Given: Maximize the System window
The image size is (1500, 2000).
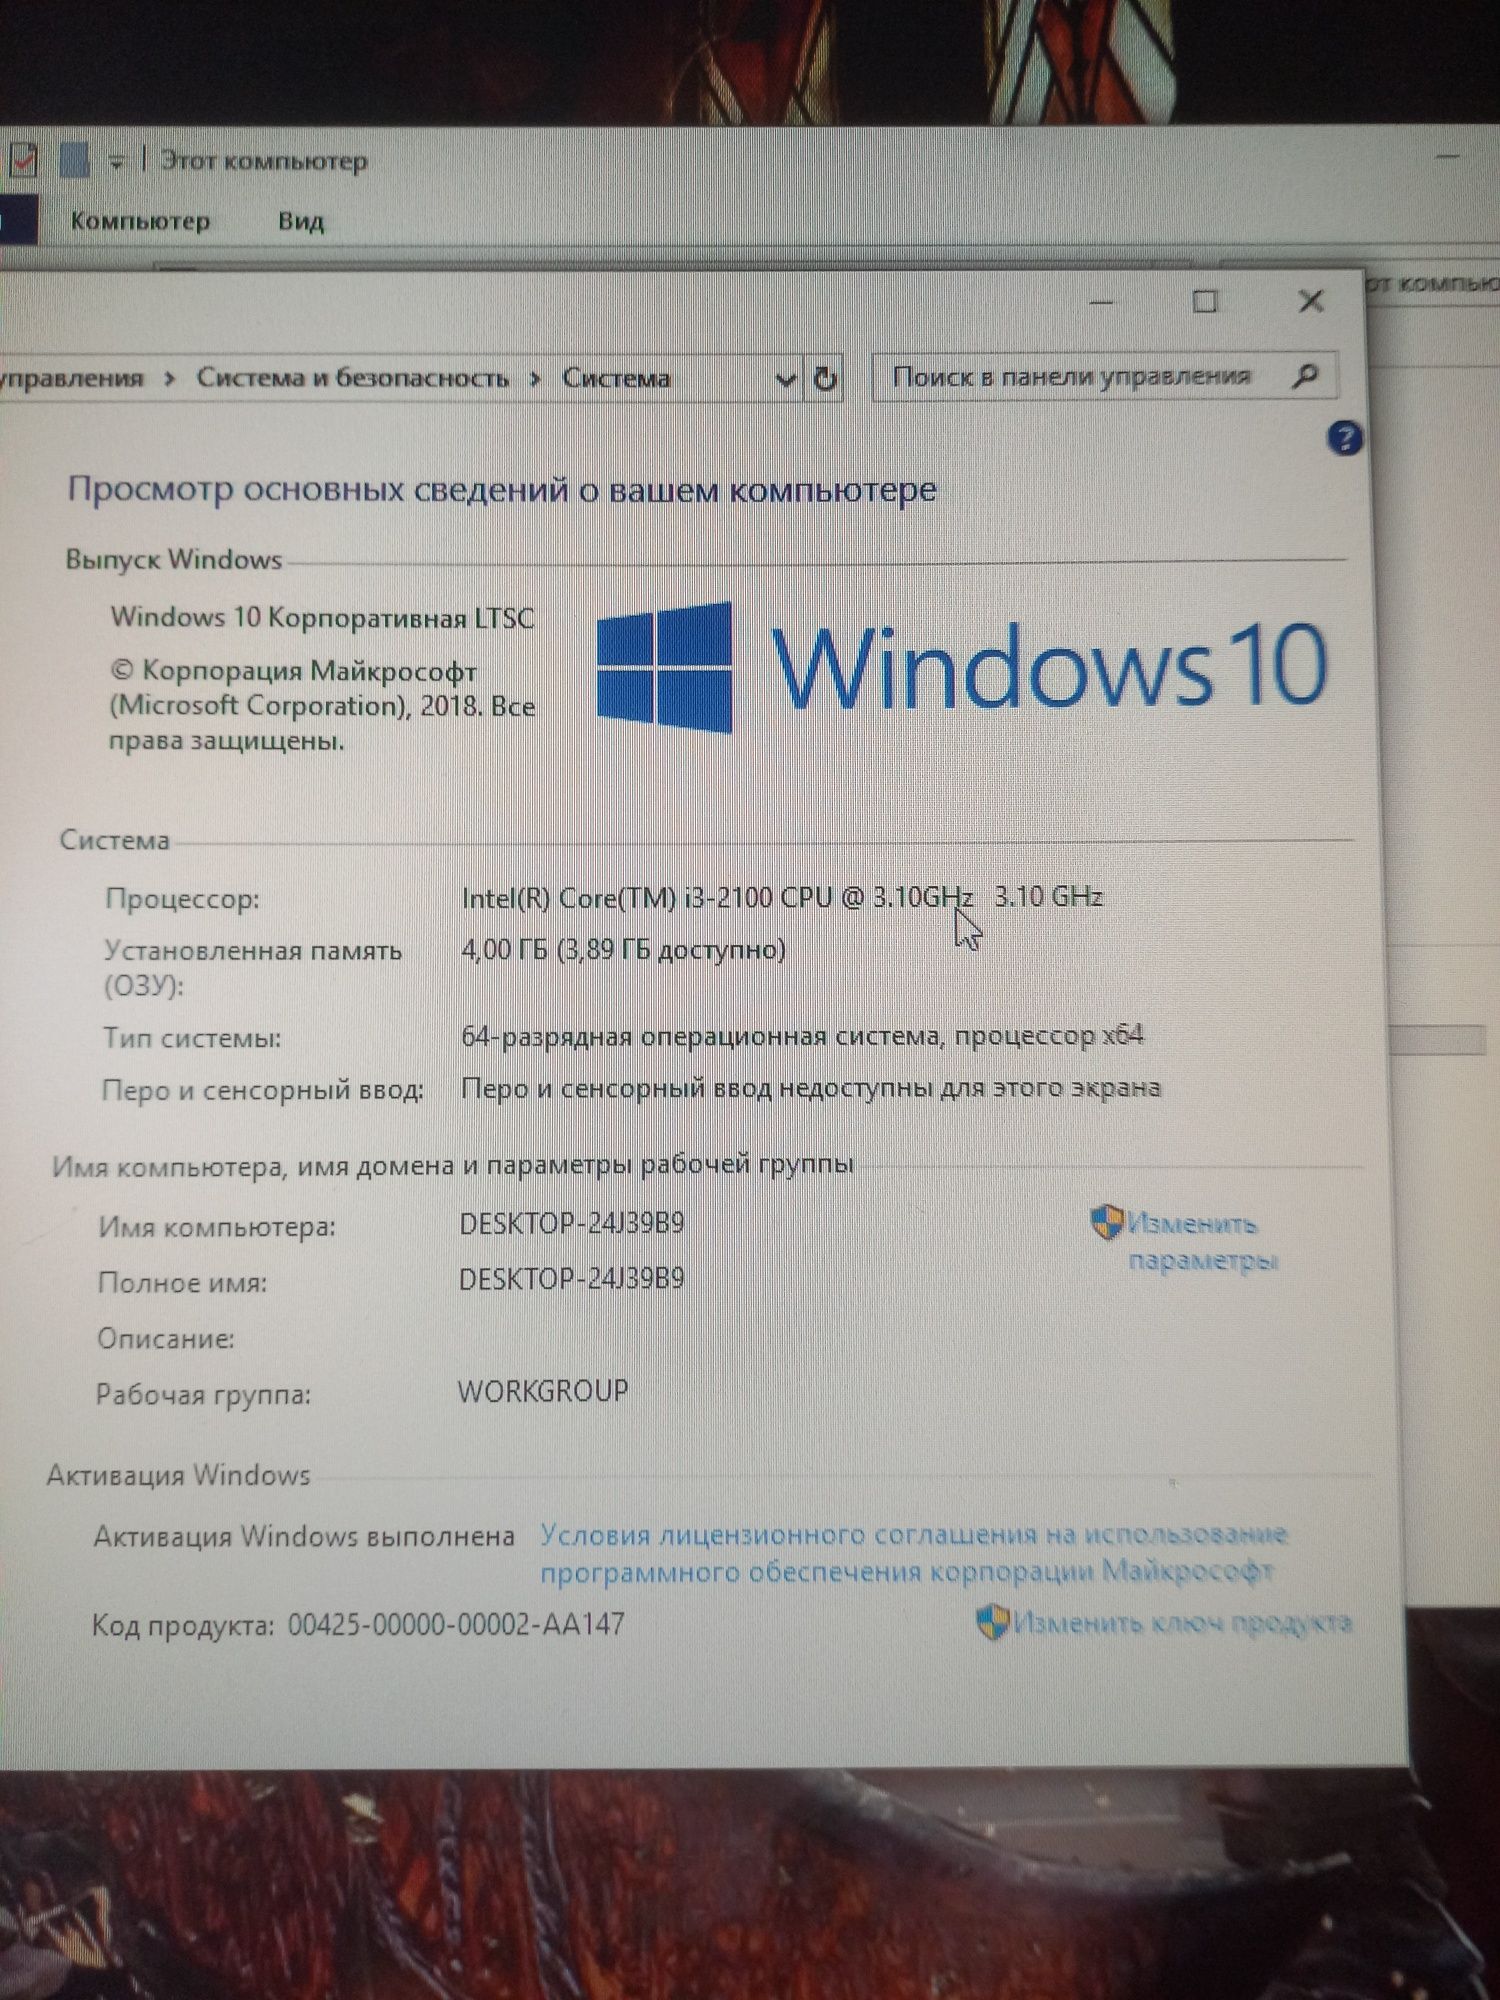Looking at the screenshot, I should [1205, 301].
